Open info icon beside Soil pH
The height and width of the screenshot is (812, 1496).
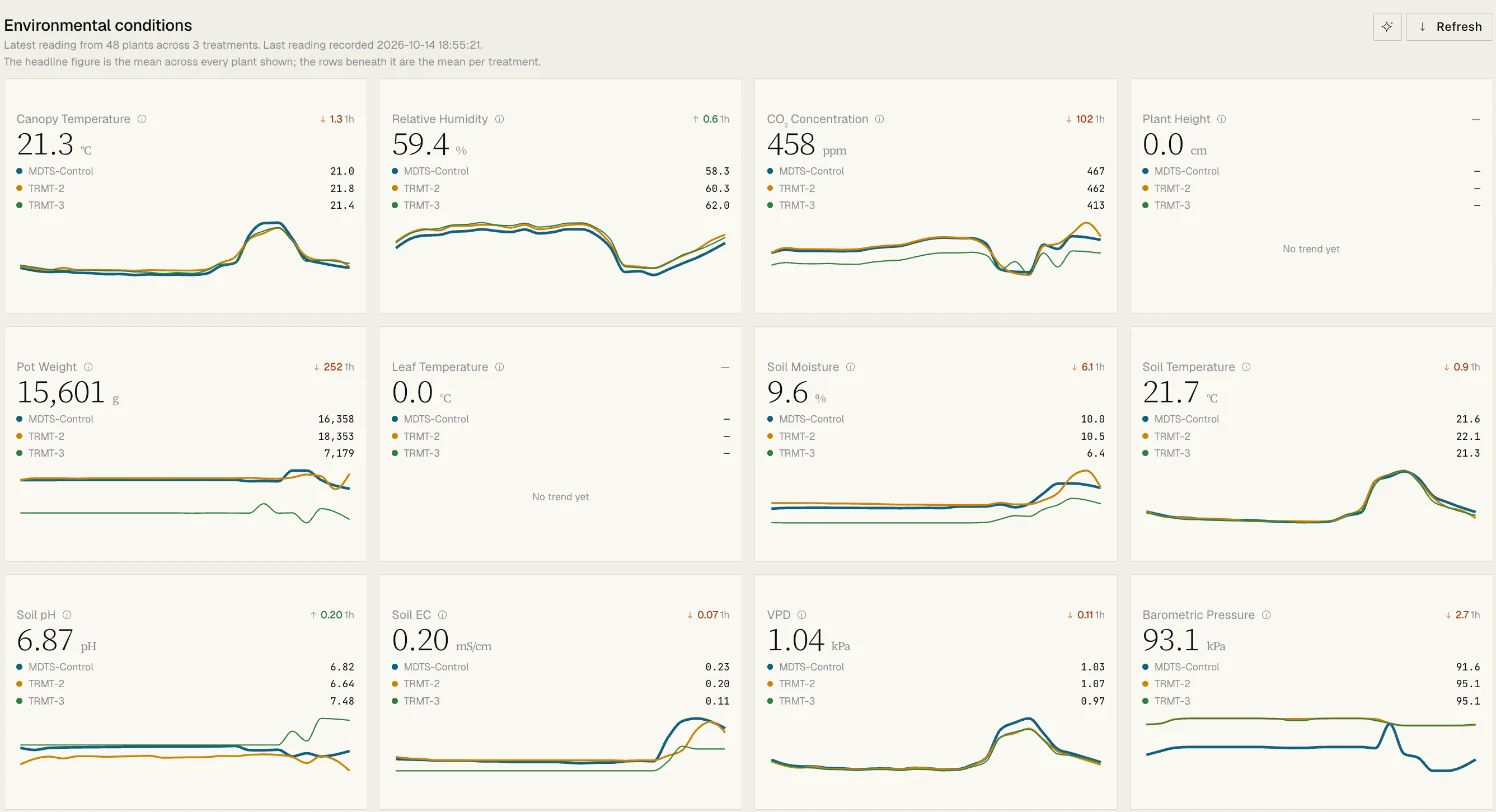[x=67, y=615]
